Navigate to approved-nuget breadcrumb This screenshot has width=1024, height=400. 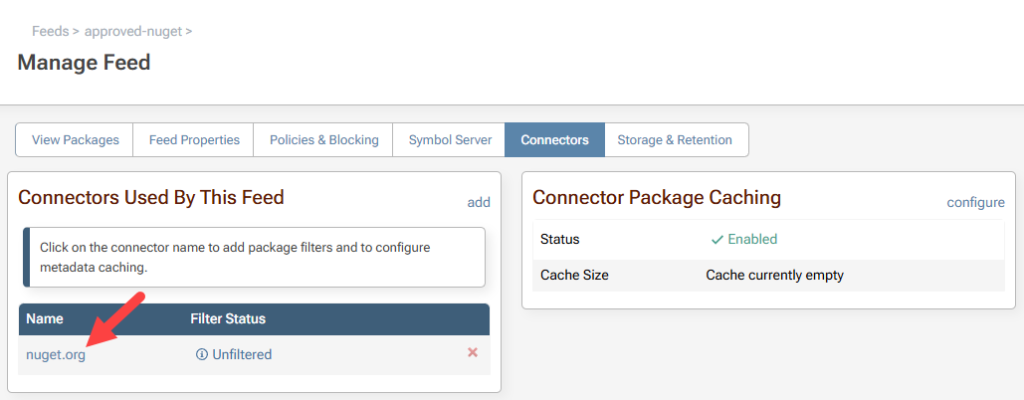click(x=133, y=31)
